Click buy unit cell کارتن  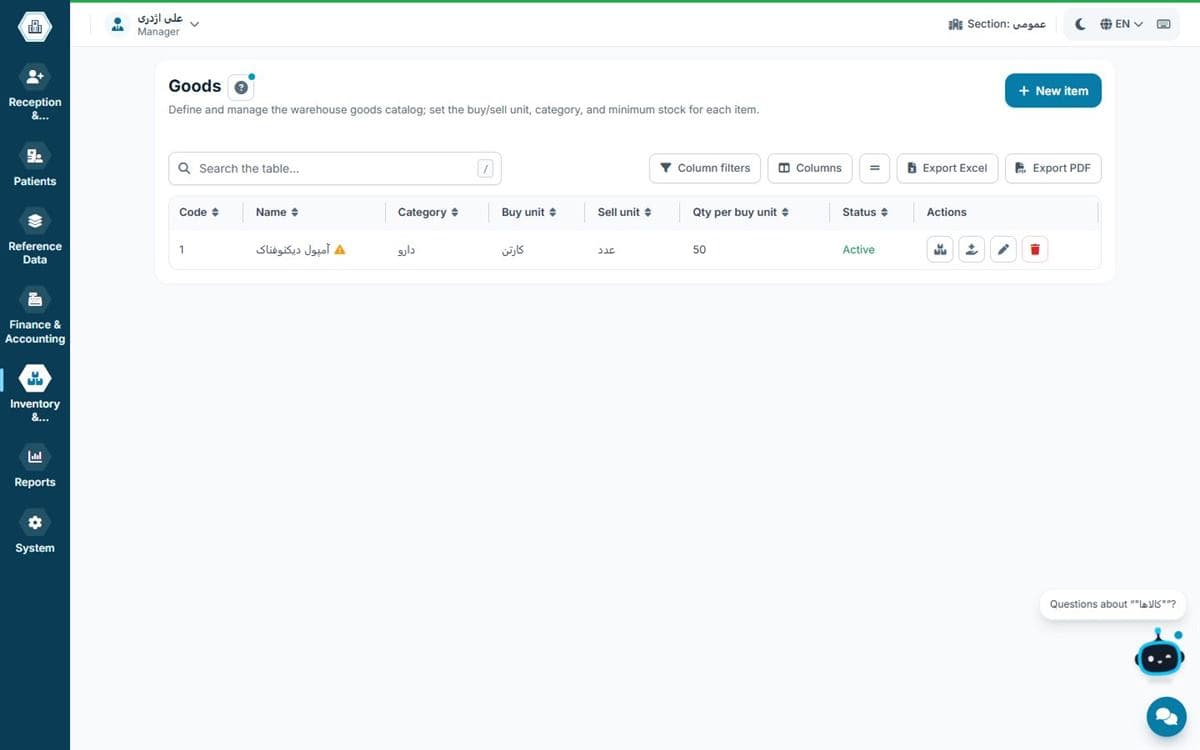pyautogui.click(x=513, y=250)
